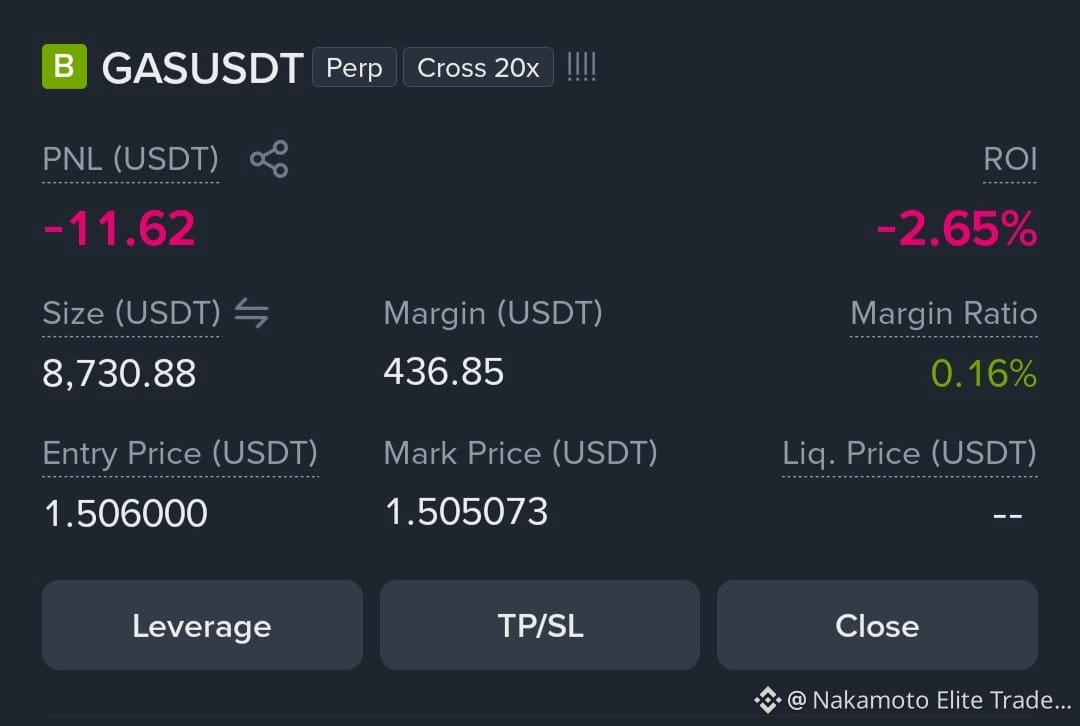This screenshot has height=726, width=1080.
Task: Click the Mark Price value 1.505073
Action: pos(466,512)
